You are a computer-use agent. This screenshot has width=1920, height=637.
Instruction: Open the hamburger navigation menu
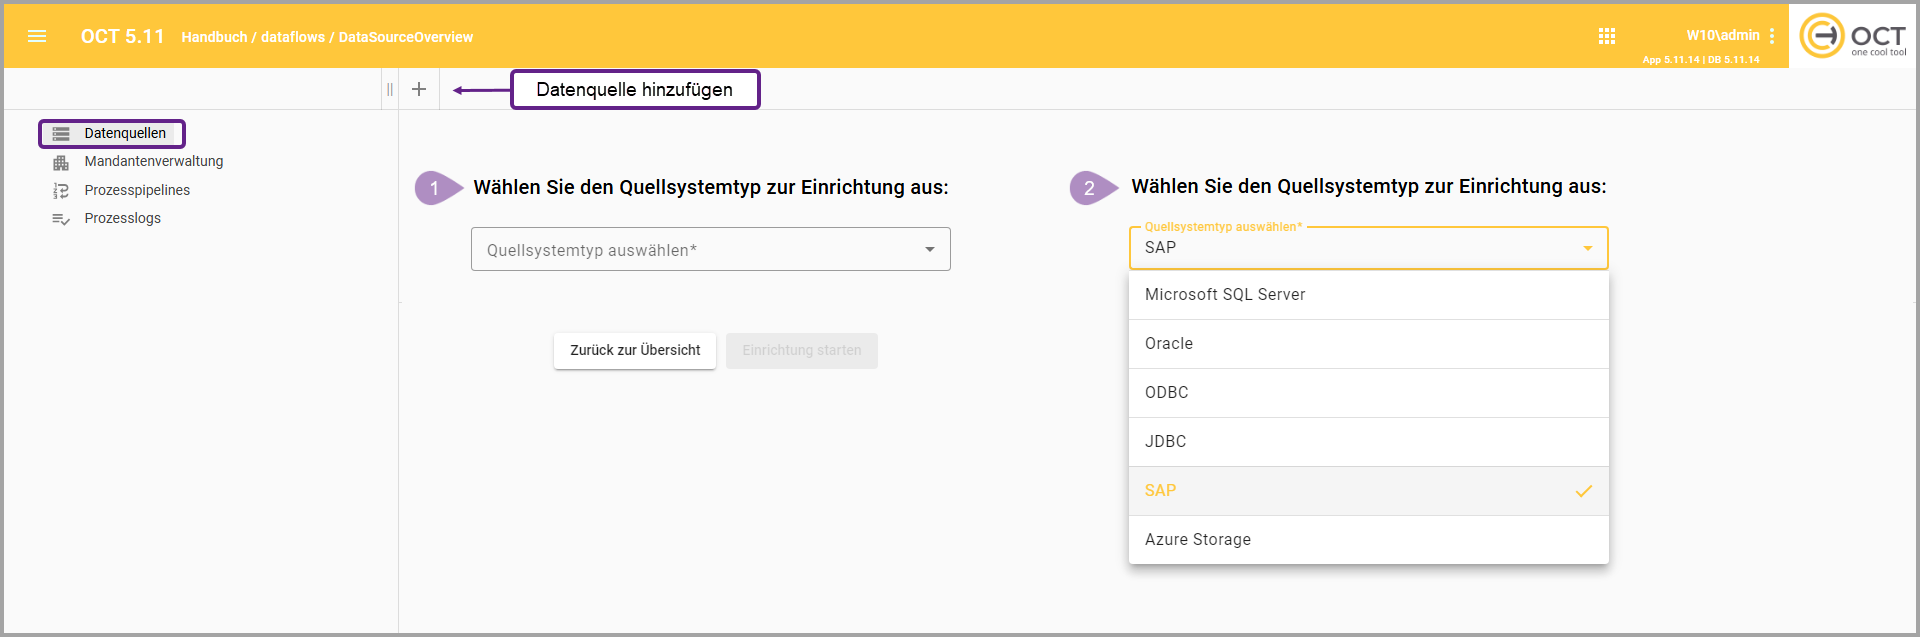click(x=37, y=36)
